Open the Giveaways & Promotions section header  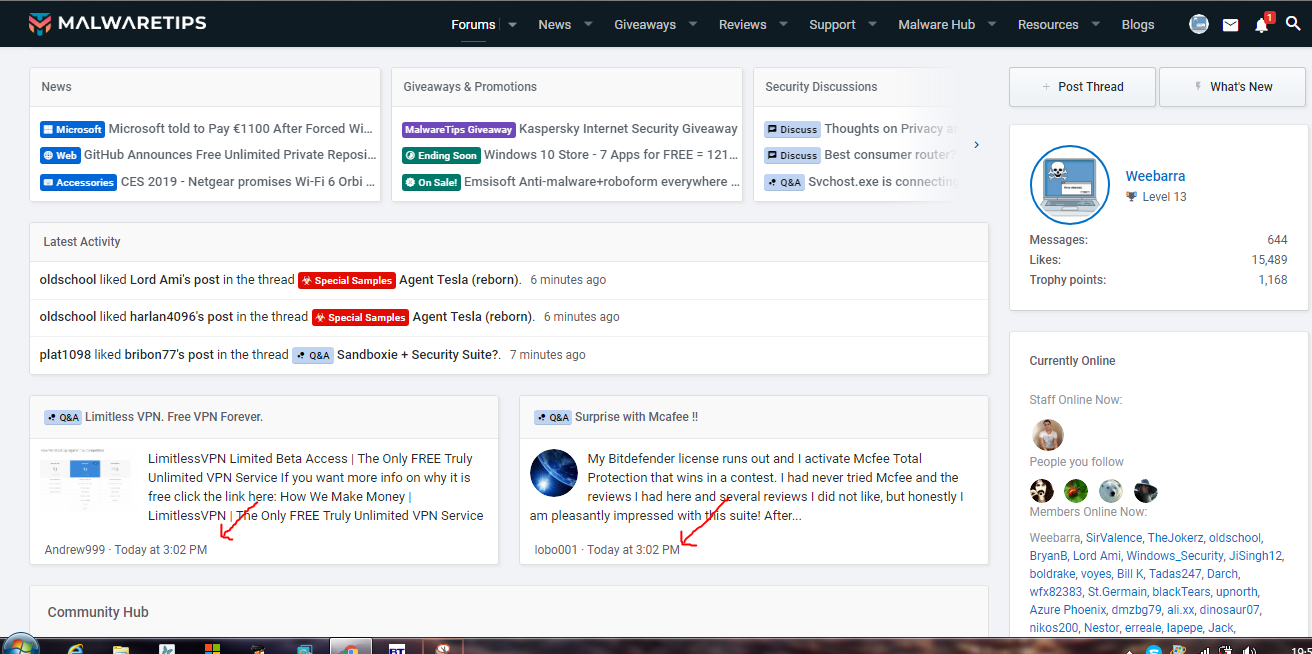(x=470, y=87)
